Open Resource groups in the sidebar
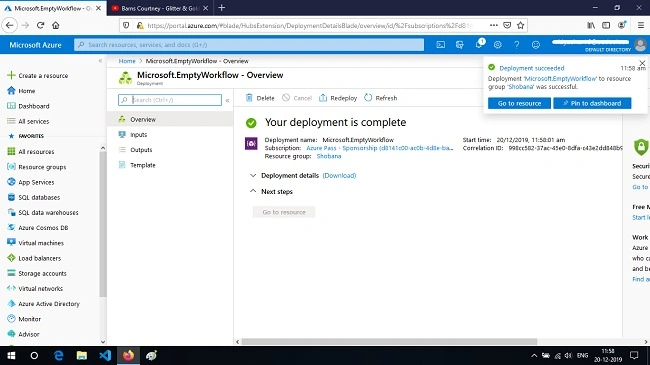The height and width of the screenshot is (365, 650). coord(36,167)
